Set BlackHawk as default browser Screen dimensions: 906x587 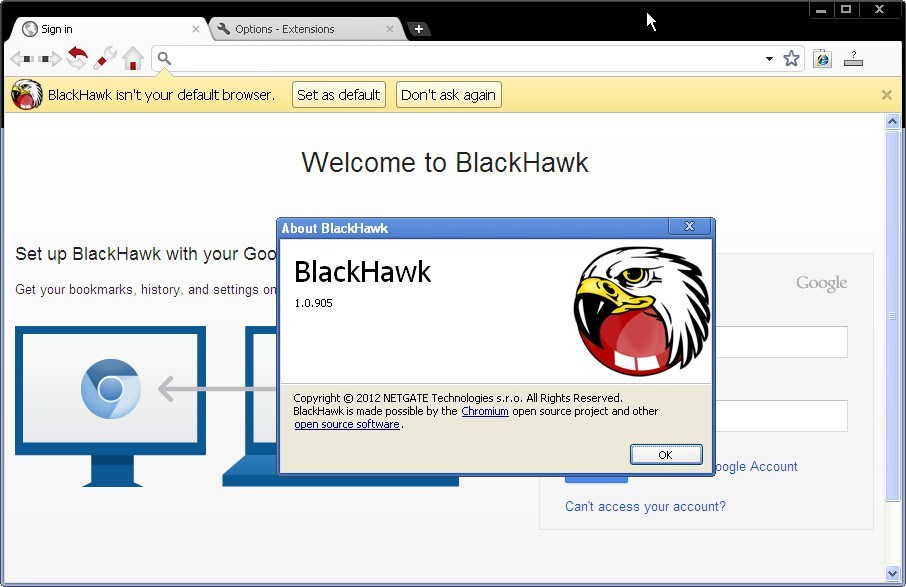[339, 95]
